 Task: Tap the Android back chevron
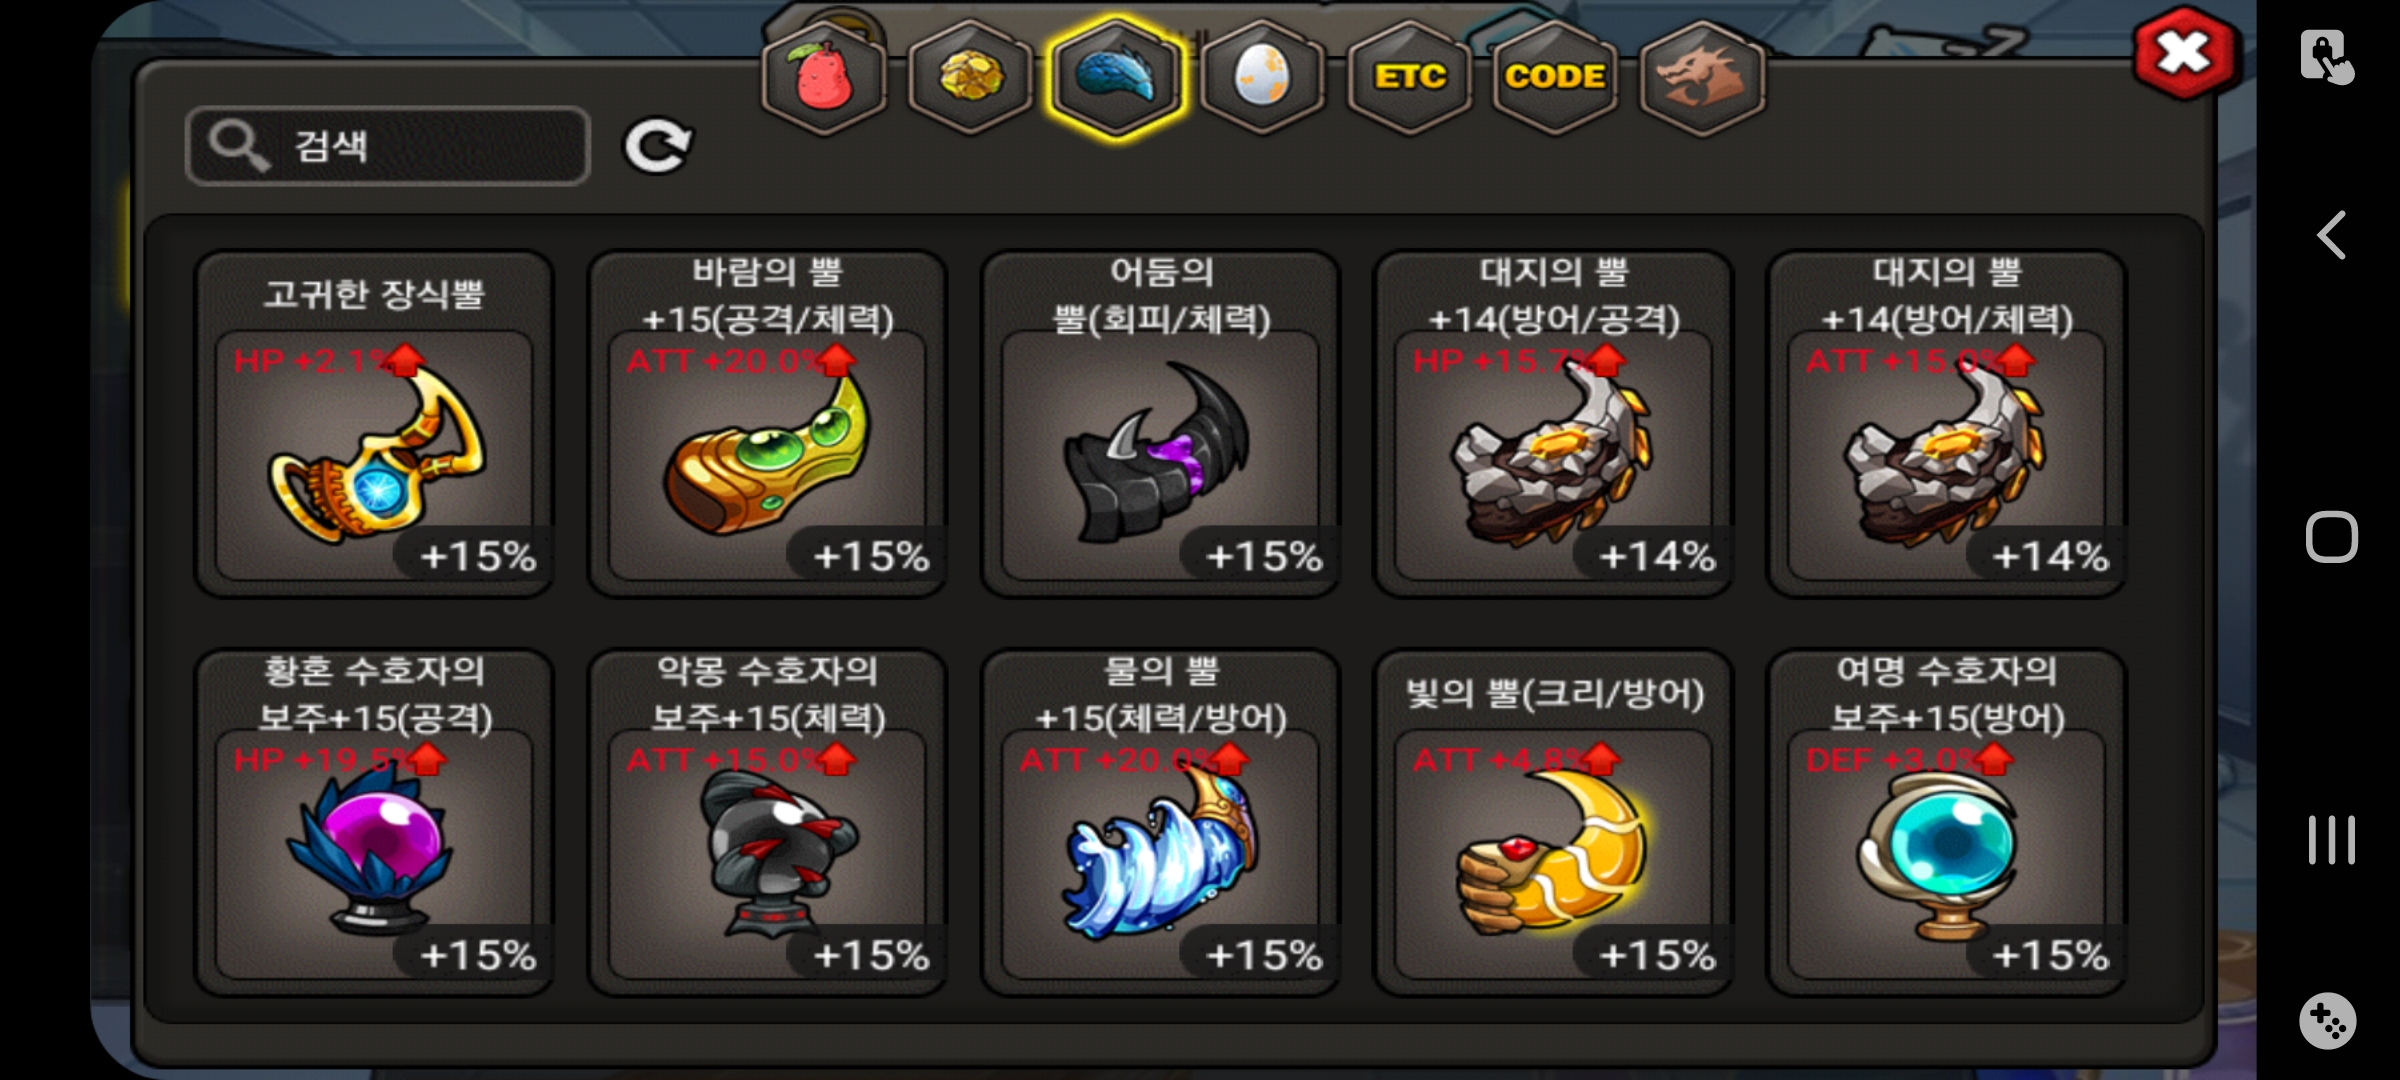2331,236
